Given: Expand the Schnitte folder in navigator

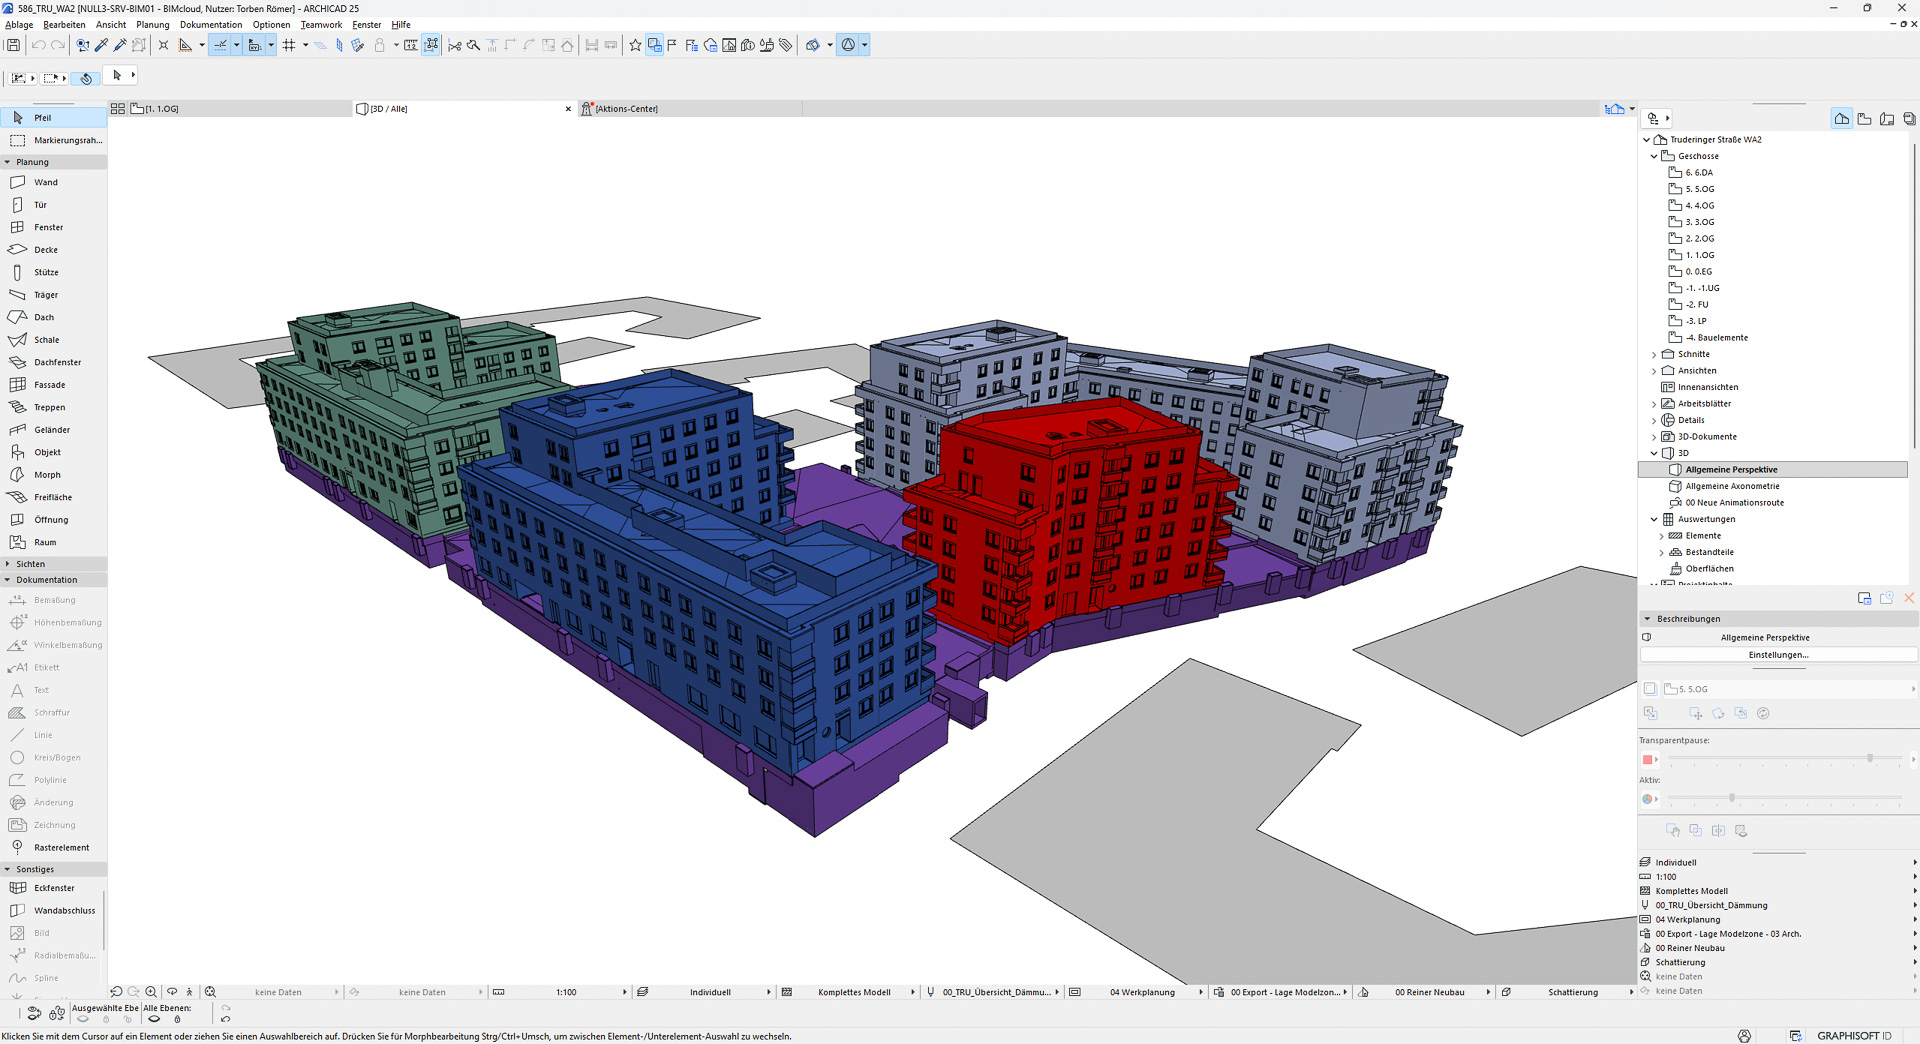Looking at the screenshot, I should pos(1654,354).
